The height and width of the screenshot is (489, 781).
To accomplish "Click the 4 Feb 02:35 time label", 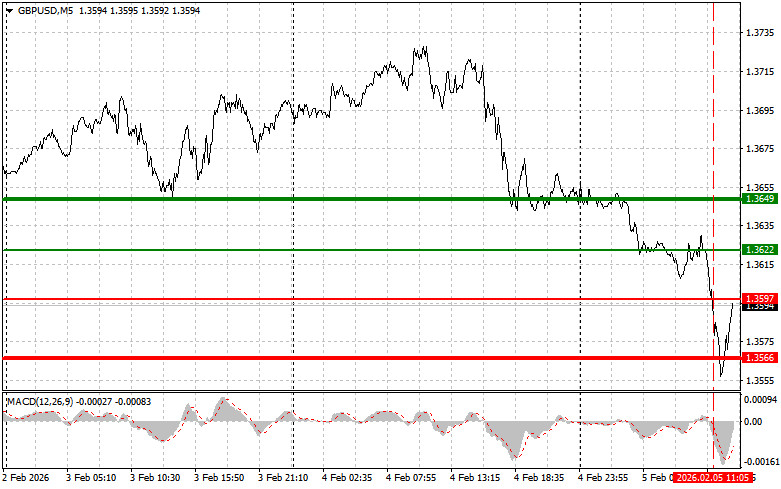I will (x=347, y=478).
